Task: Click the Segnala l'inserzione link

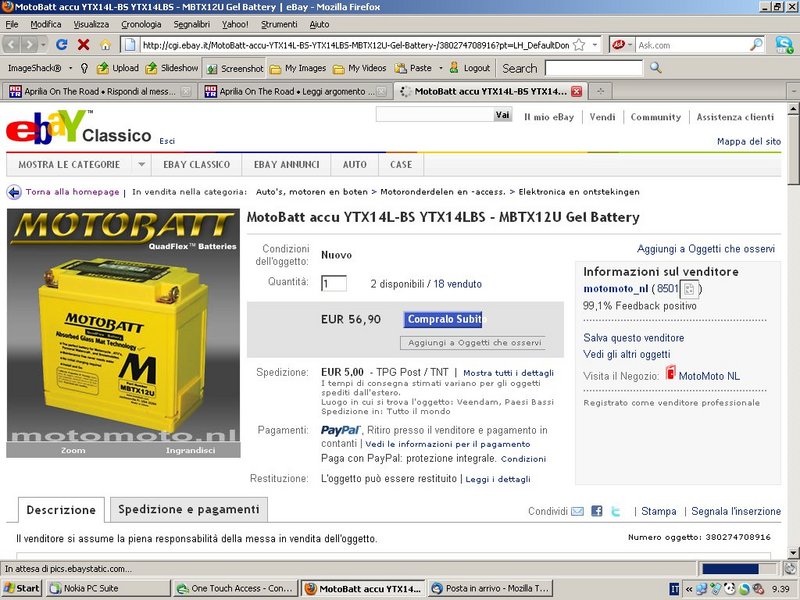Action: [x=736, y=511]
